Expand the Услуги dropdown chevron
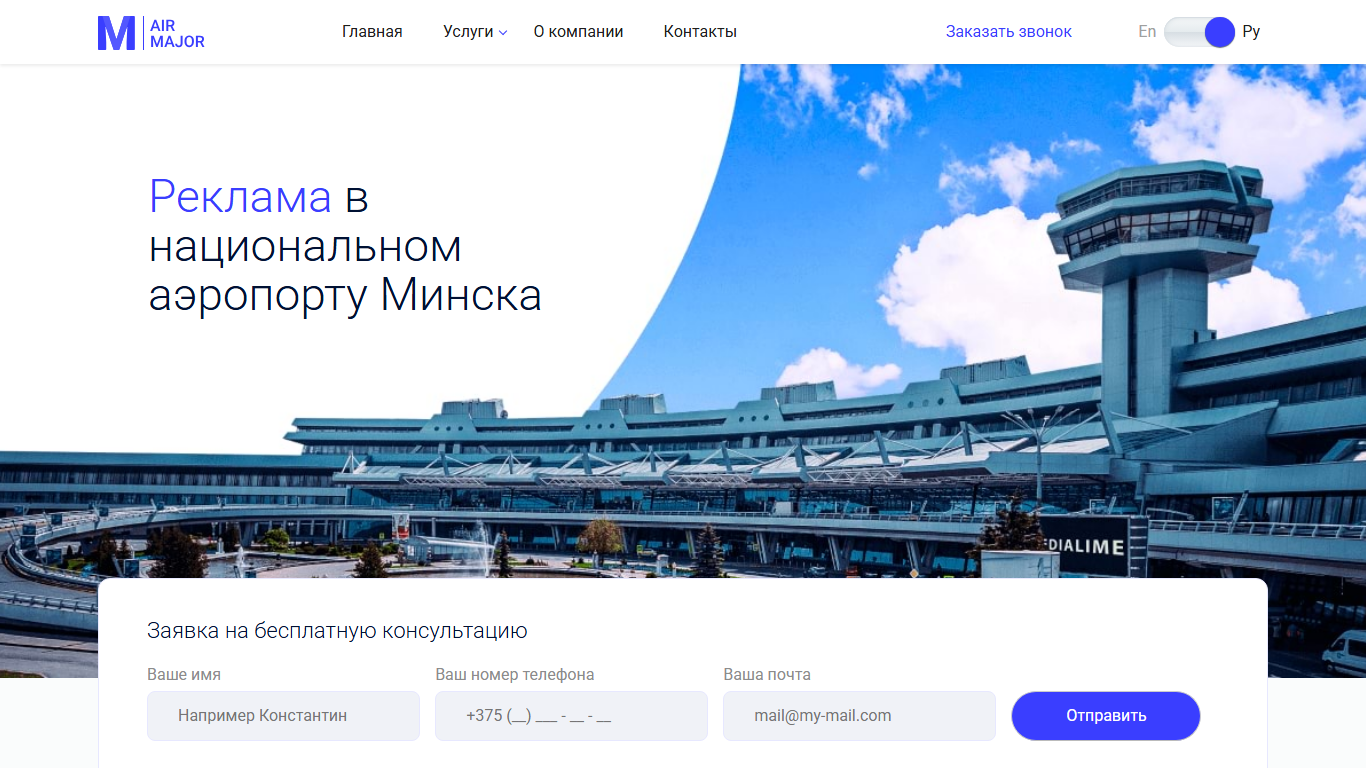This screenshot has height=768, width=1366. (503, 33)
